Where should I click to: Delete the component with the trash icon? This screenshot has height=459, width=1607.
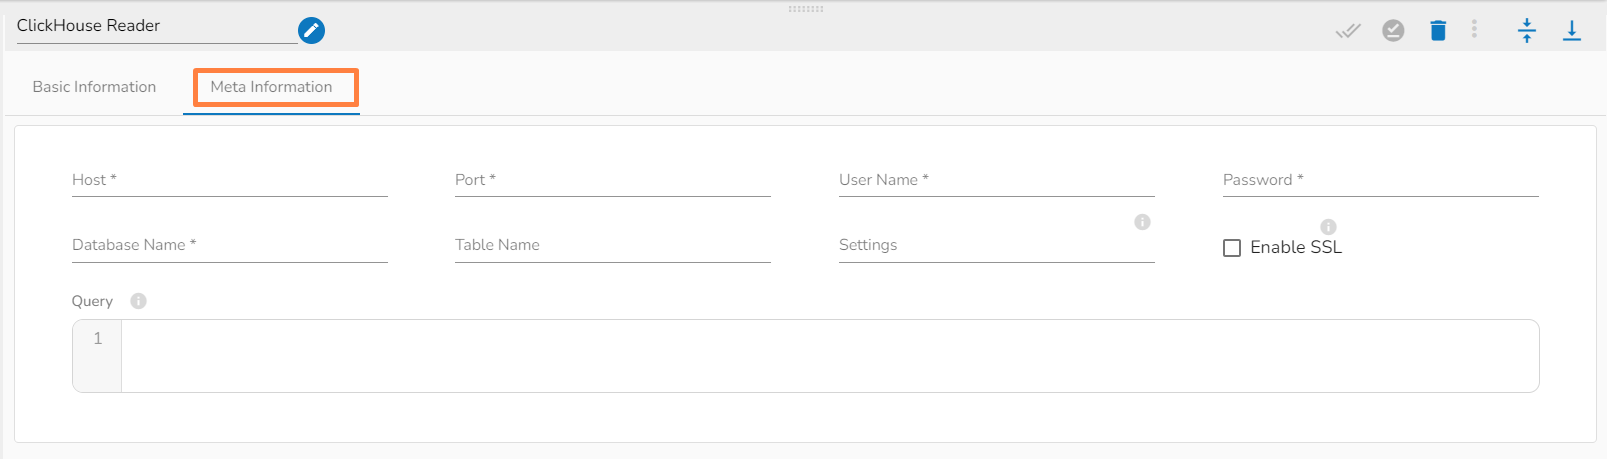[1438, 31]
